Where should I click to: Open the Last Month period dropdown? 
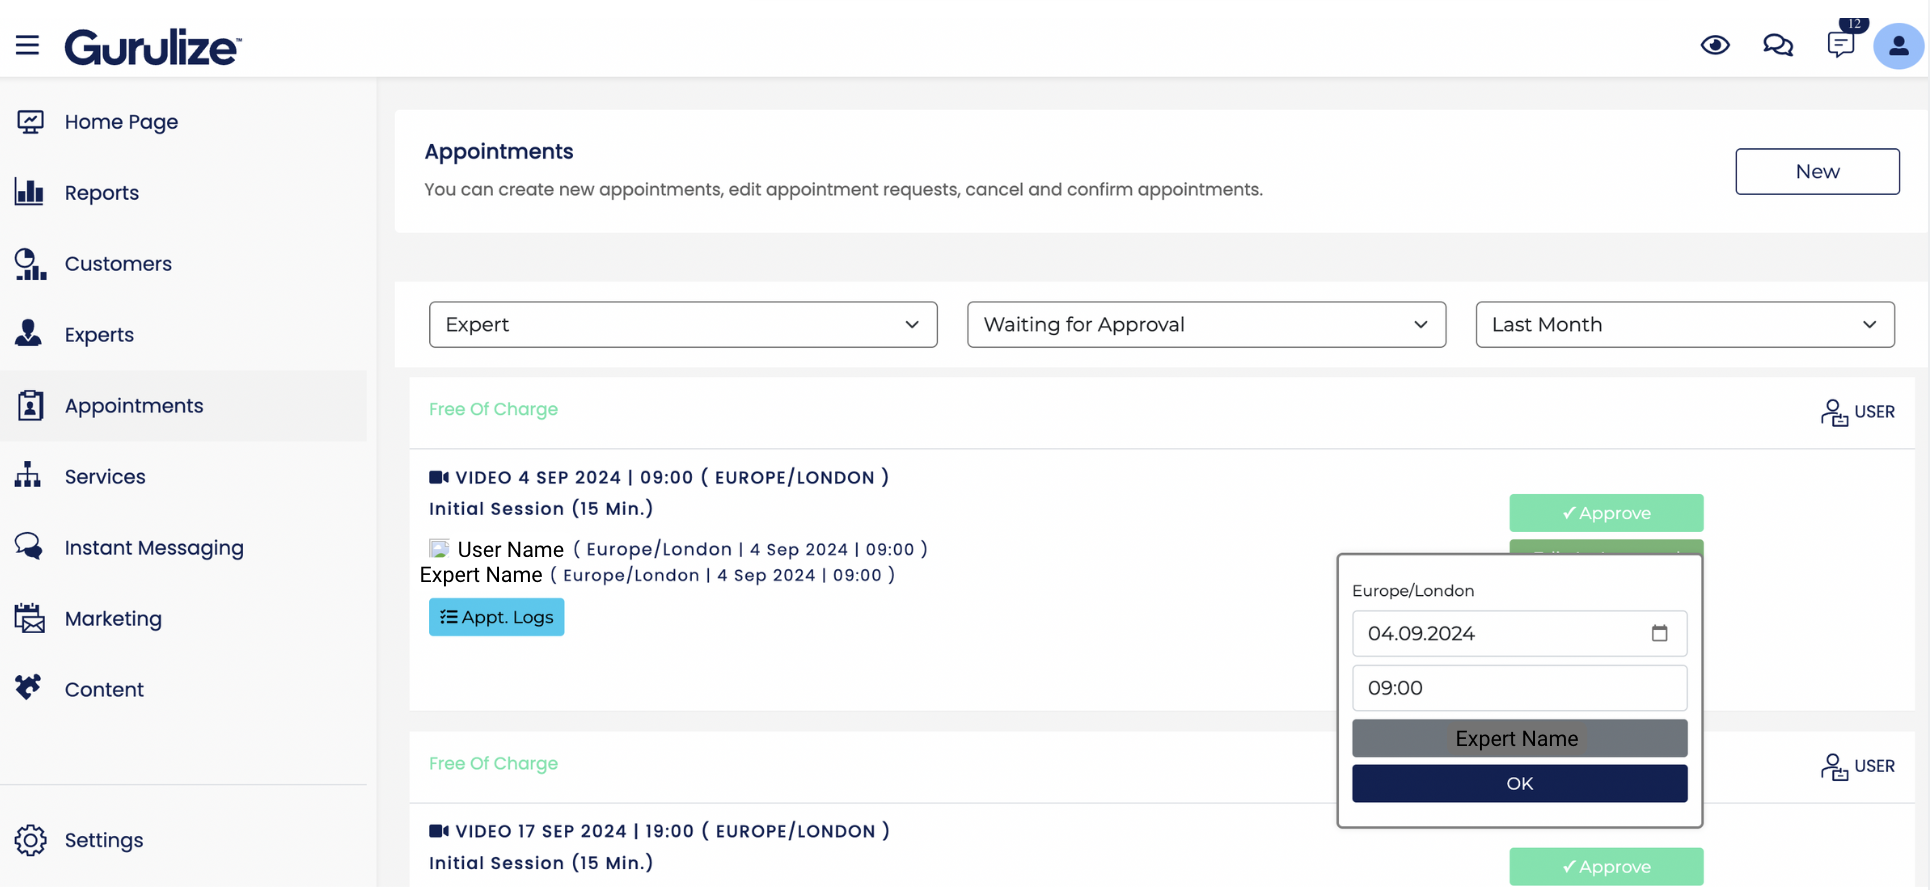click(1685, 325)
